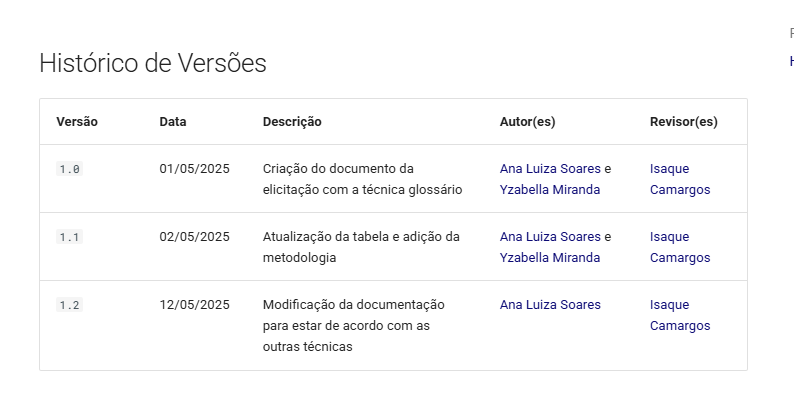This screenshot has width=794, height=404.
Task: Click Yzabella Miranda link in 02/05/2025 row
Action: tap(550, 257)
